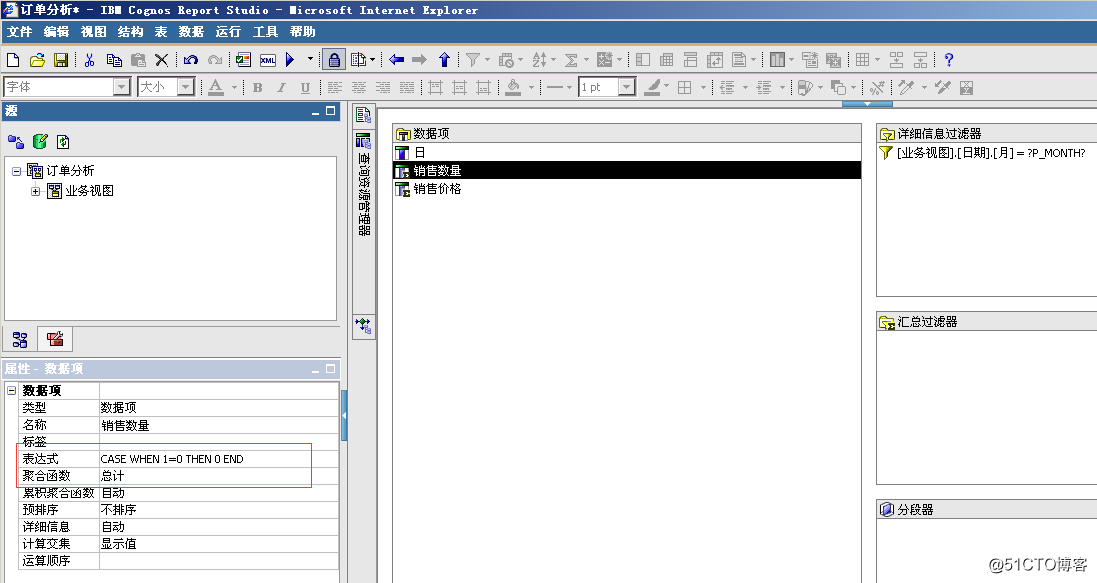The image size is (1097, 583).
Task: Click the blue Up arrow icon
Action: (x=444, y=60)
